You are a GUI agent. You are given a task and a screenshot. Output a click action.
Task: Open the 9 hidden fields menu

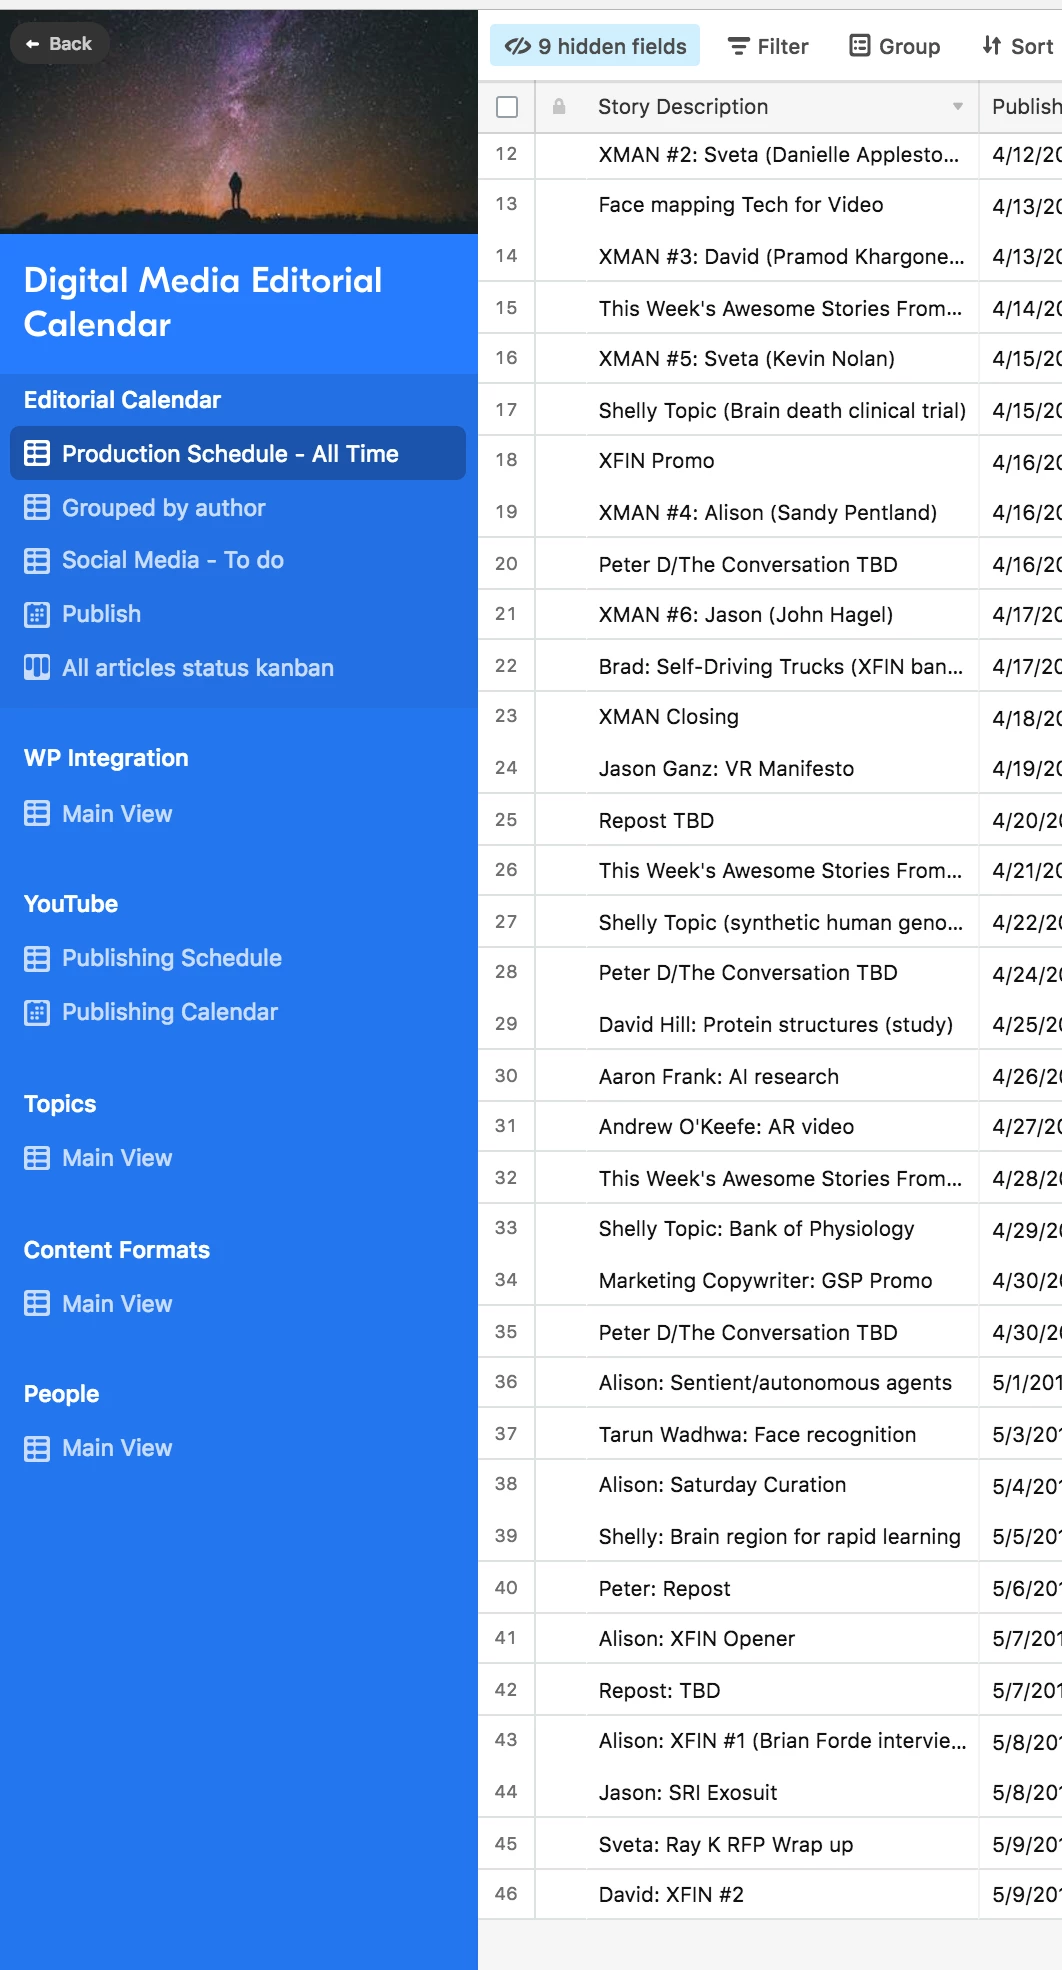point(595,46)
